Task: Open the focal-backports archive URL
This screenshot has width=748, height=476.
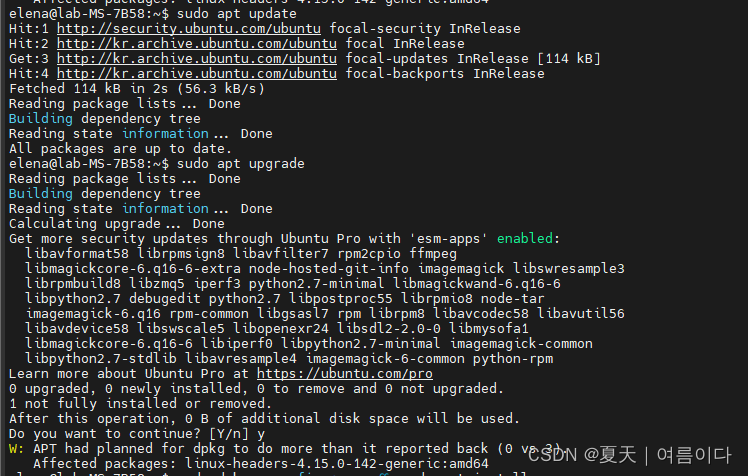Action: (197, 74)
